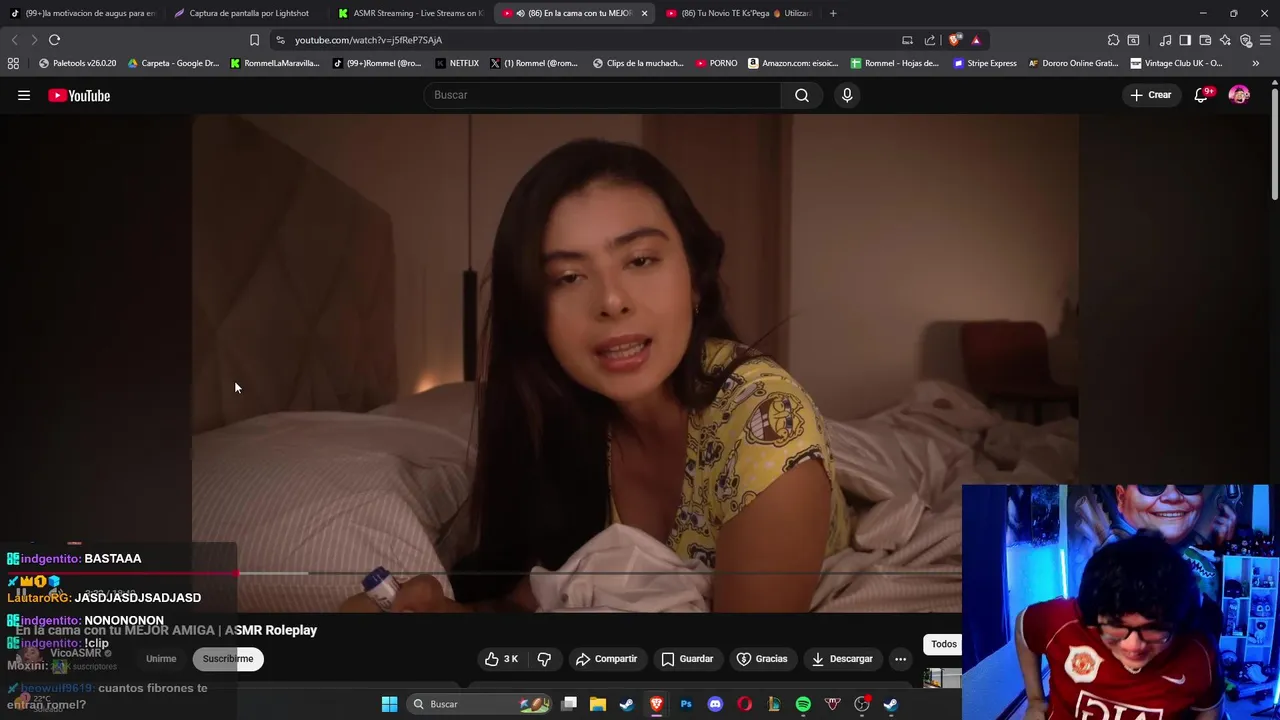Close the current En la cama tab
This screenshot has width=1280, height=720.
point(644,13)
